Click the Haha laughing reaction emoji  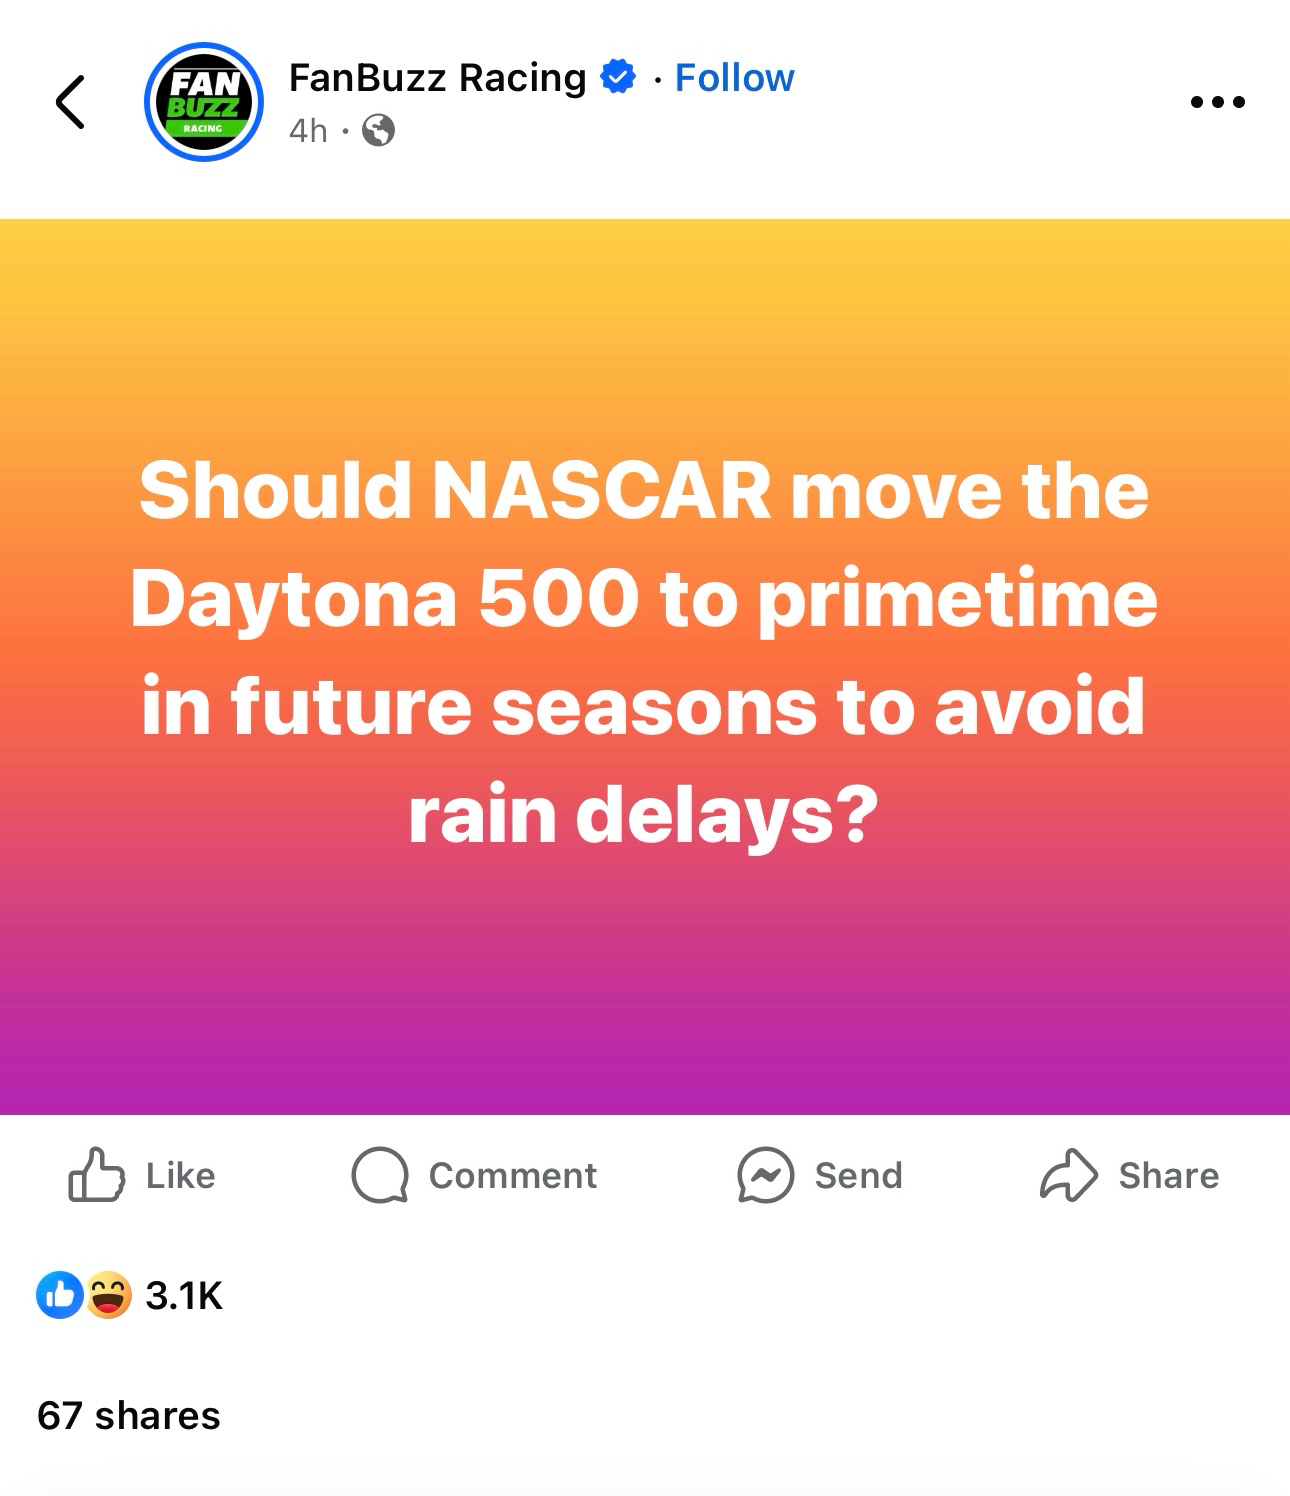(108, 1295)
